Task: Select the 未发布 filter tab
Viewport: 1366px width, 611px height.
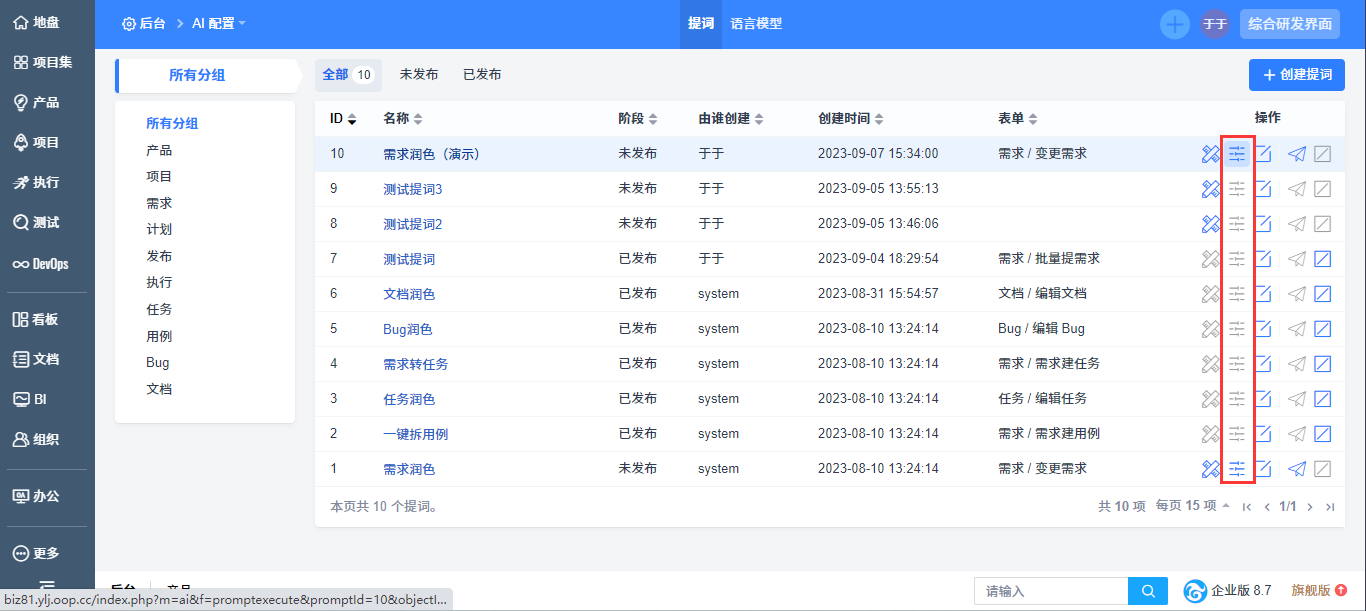Action: (x=419, y=75)
